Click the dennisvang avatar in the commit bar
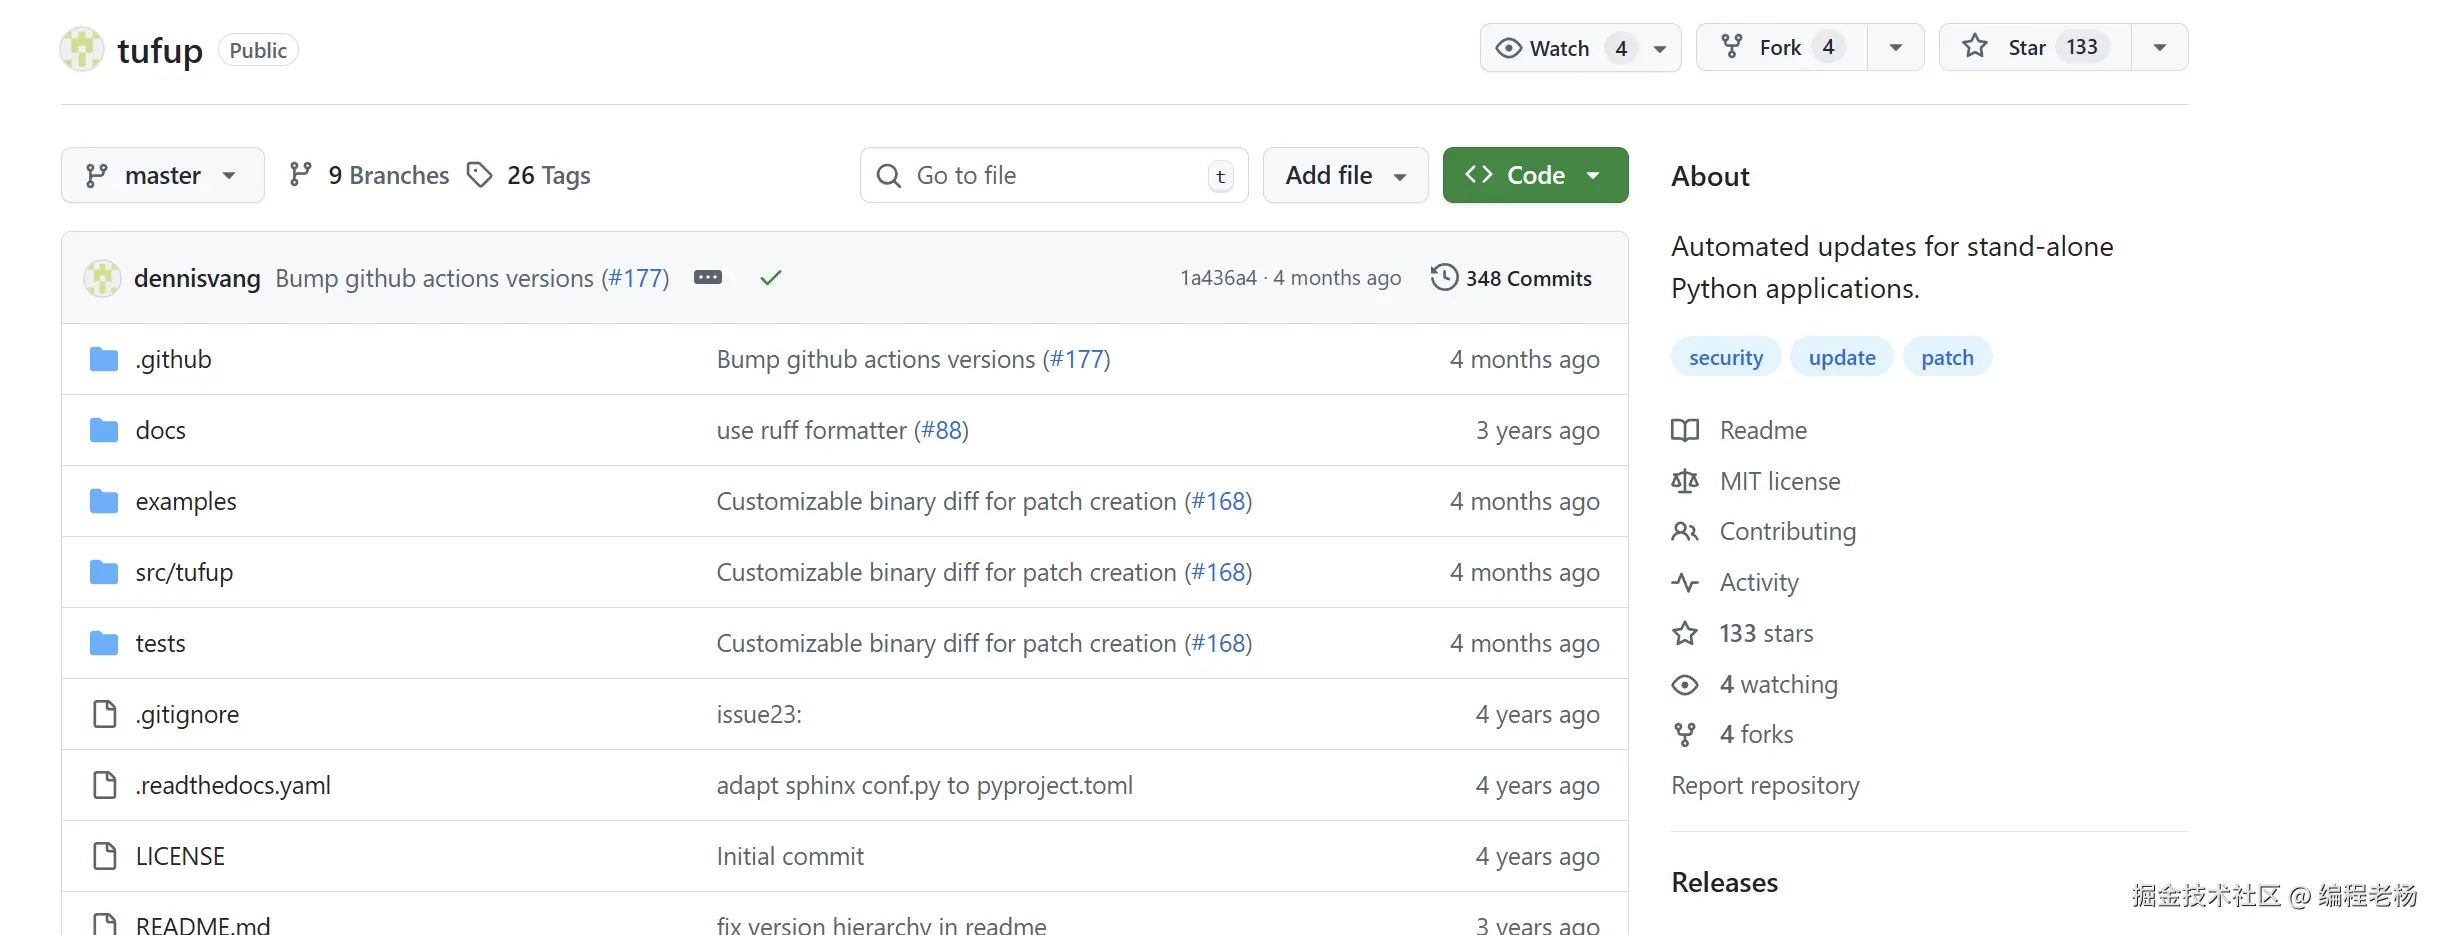Screen dimensions: 2443x935 click(102, 278)
